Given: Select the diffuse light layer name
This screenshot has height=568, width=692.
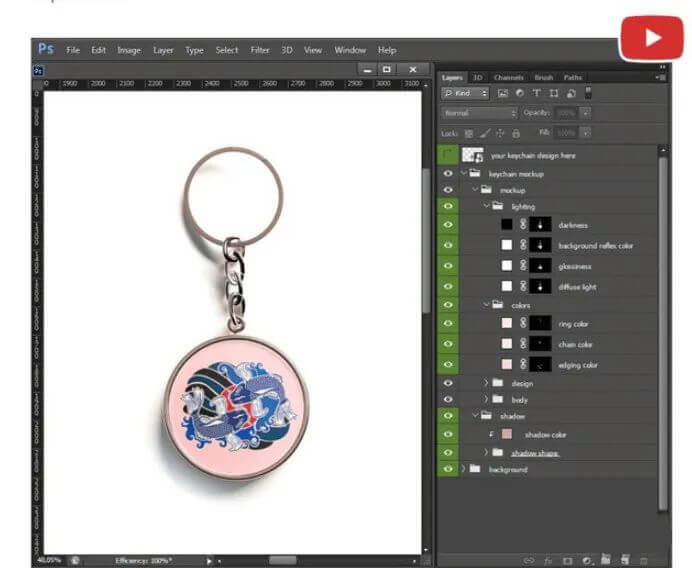Looking at the screenshot, I should pos(577,287).
